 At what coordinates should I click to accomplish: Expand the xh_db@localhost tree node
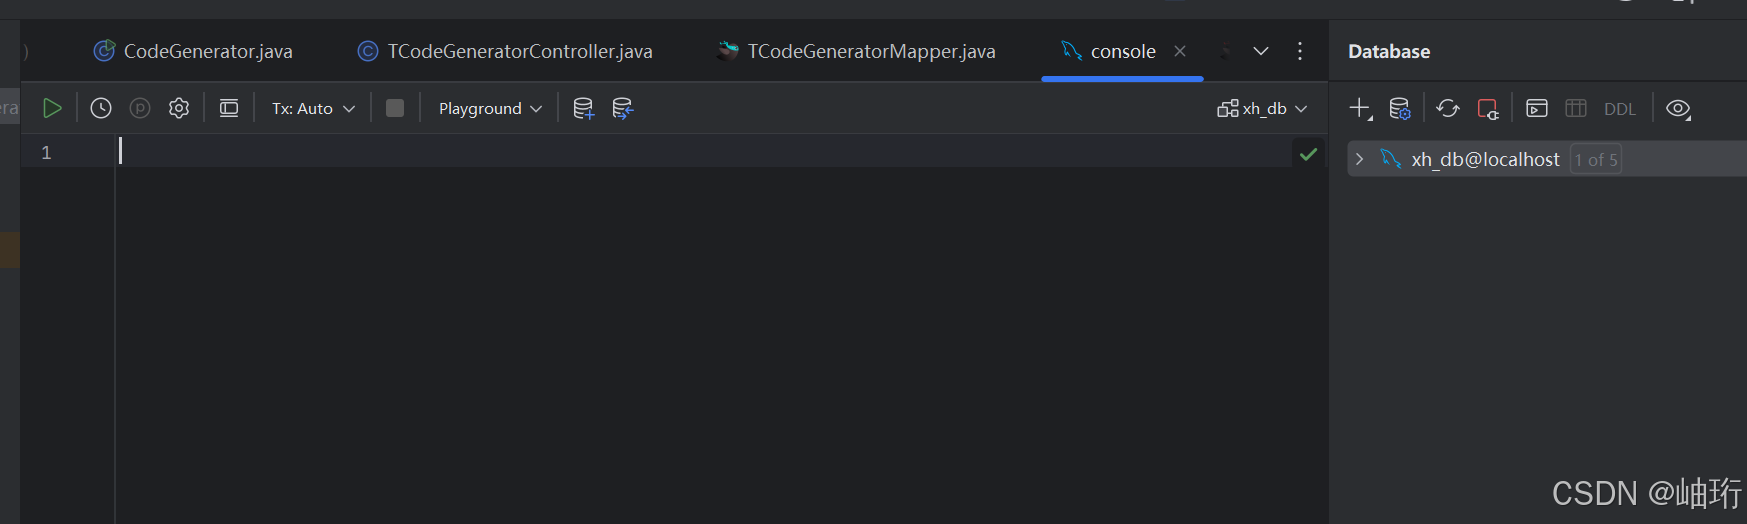click(1359, 159)
